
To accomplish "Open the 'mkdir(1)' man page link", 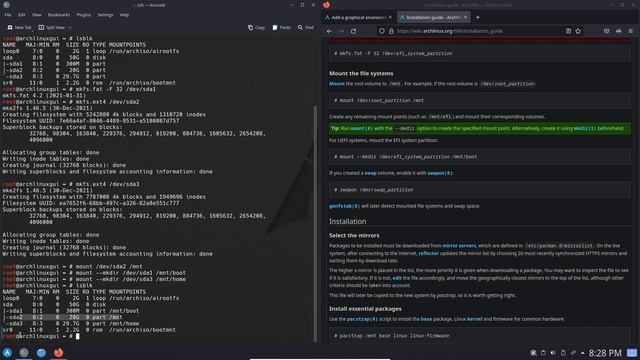I will pyautogui.click(x=584, y=128).
